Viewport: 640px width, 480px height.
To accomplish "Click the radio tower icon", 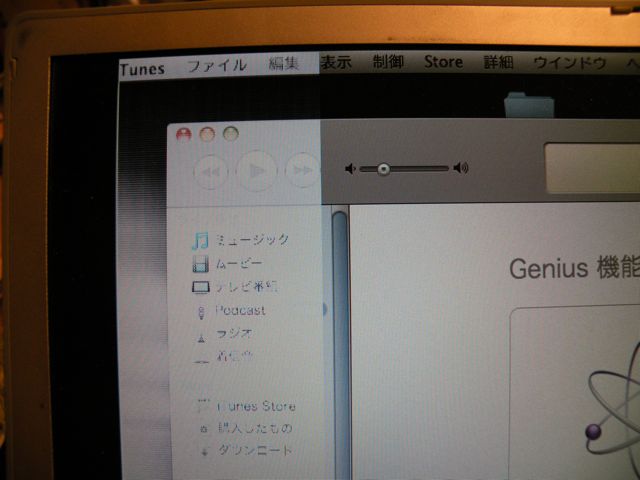I will pos(201,337).
